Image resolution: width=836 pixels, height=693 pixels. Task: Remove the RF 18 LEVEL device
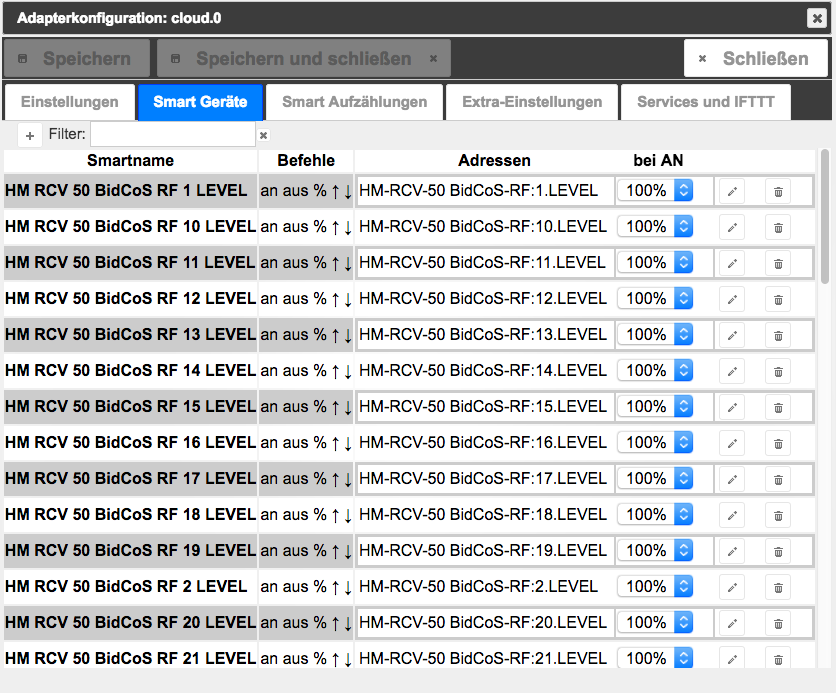[x=778, y=515]
